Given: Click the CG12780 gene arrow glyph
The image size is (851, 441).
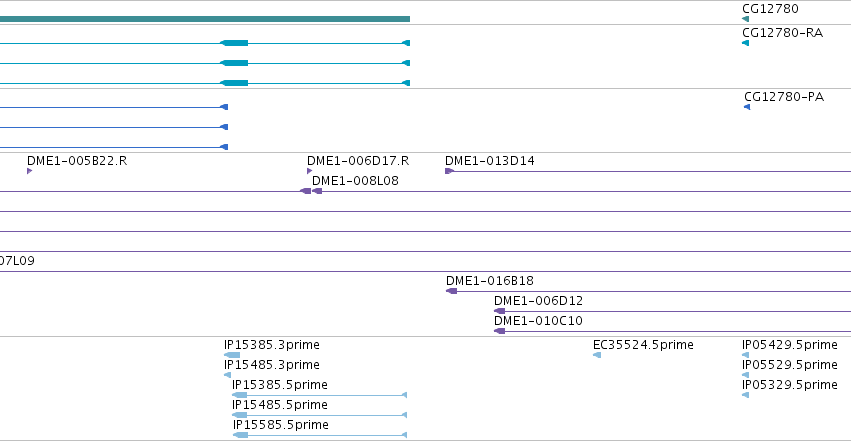Looking at the screenshot, I should [x=745, y=19].
